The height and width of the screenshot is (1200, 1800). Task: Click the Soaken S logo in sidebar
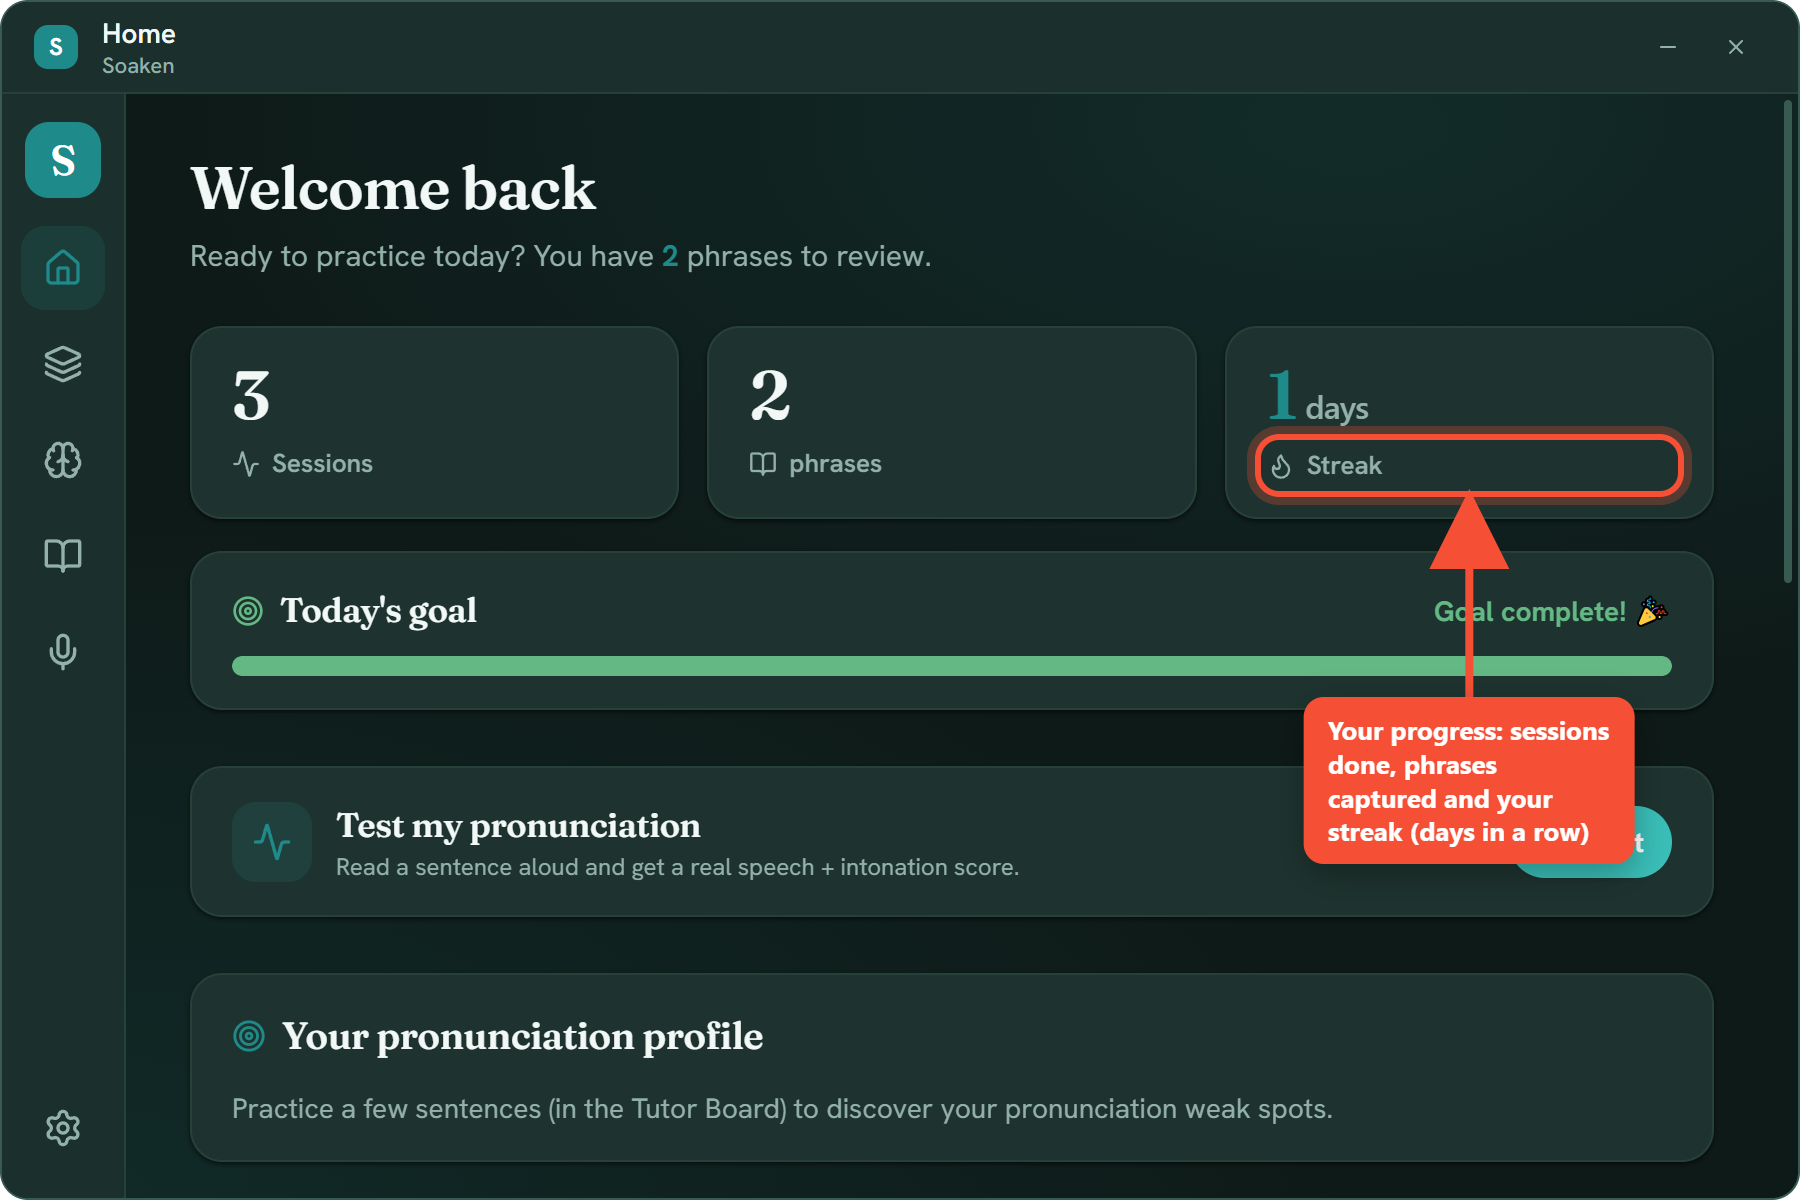tap(63, 160)
